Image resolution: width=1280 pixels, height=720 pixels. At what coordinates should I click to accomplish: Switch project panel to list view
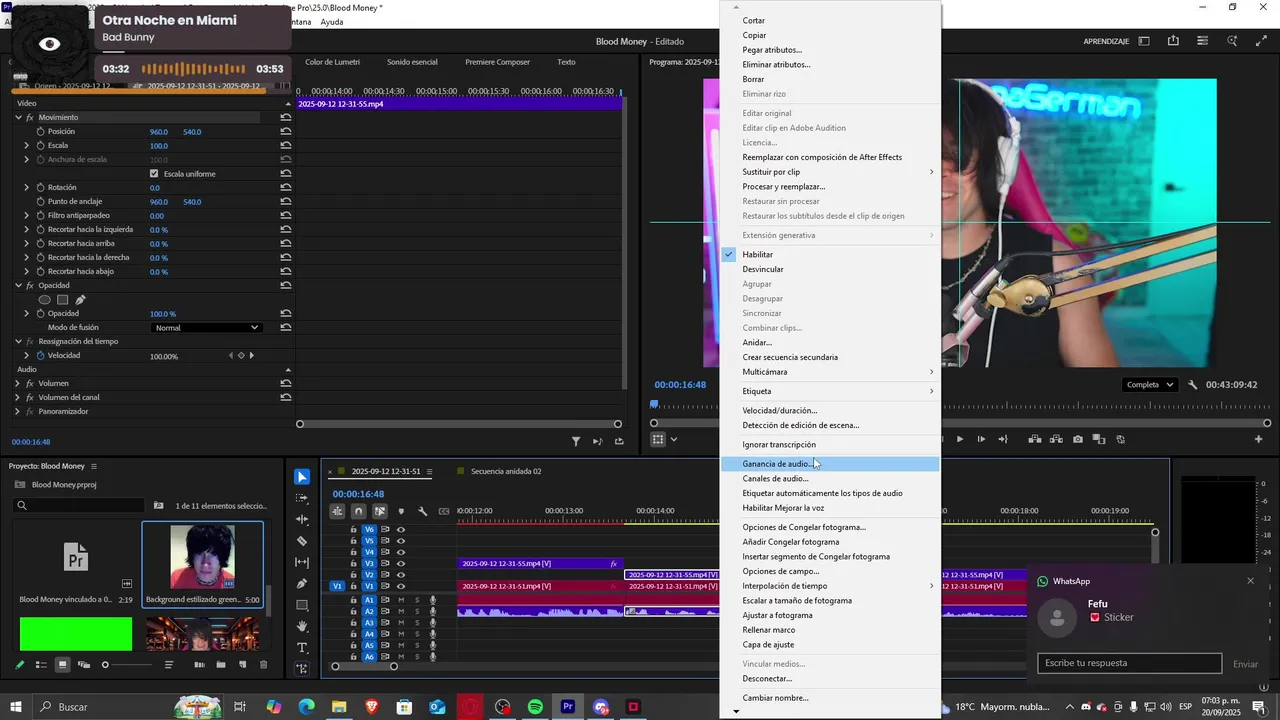pyautogui.click(x=41, y=665)
